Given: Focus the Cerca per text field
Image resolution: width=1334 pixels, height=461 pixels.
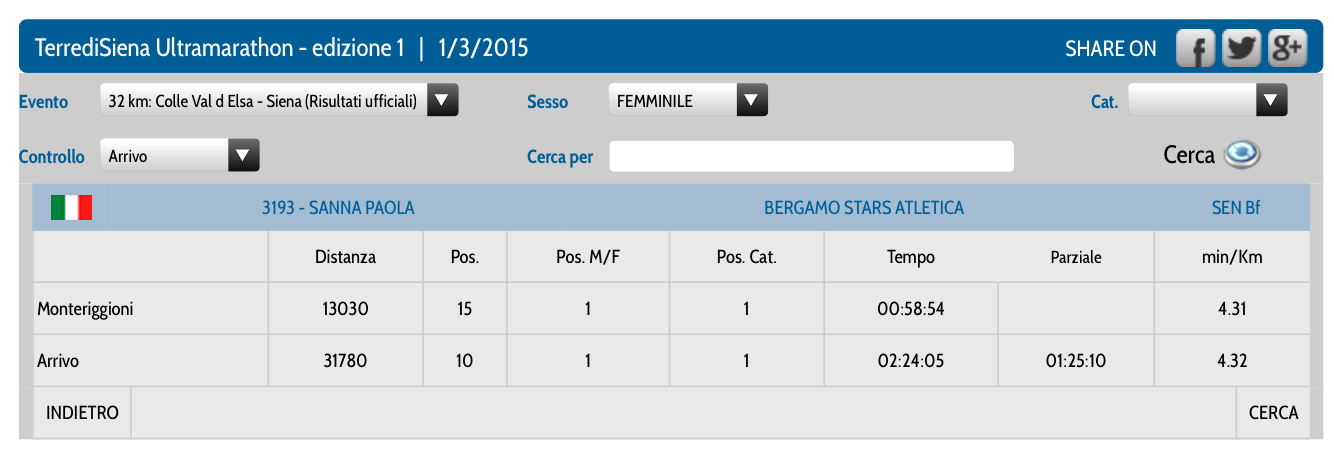Looking at the screenshot, I should [x=811, y=157].
